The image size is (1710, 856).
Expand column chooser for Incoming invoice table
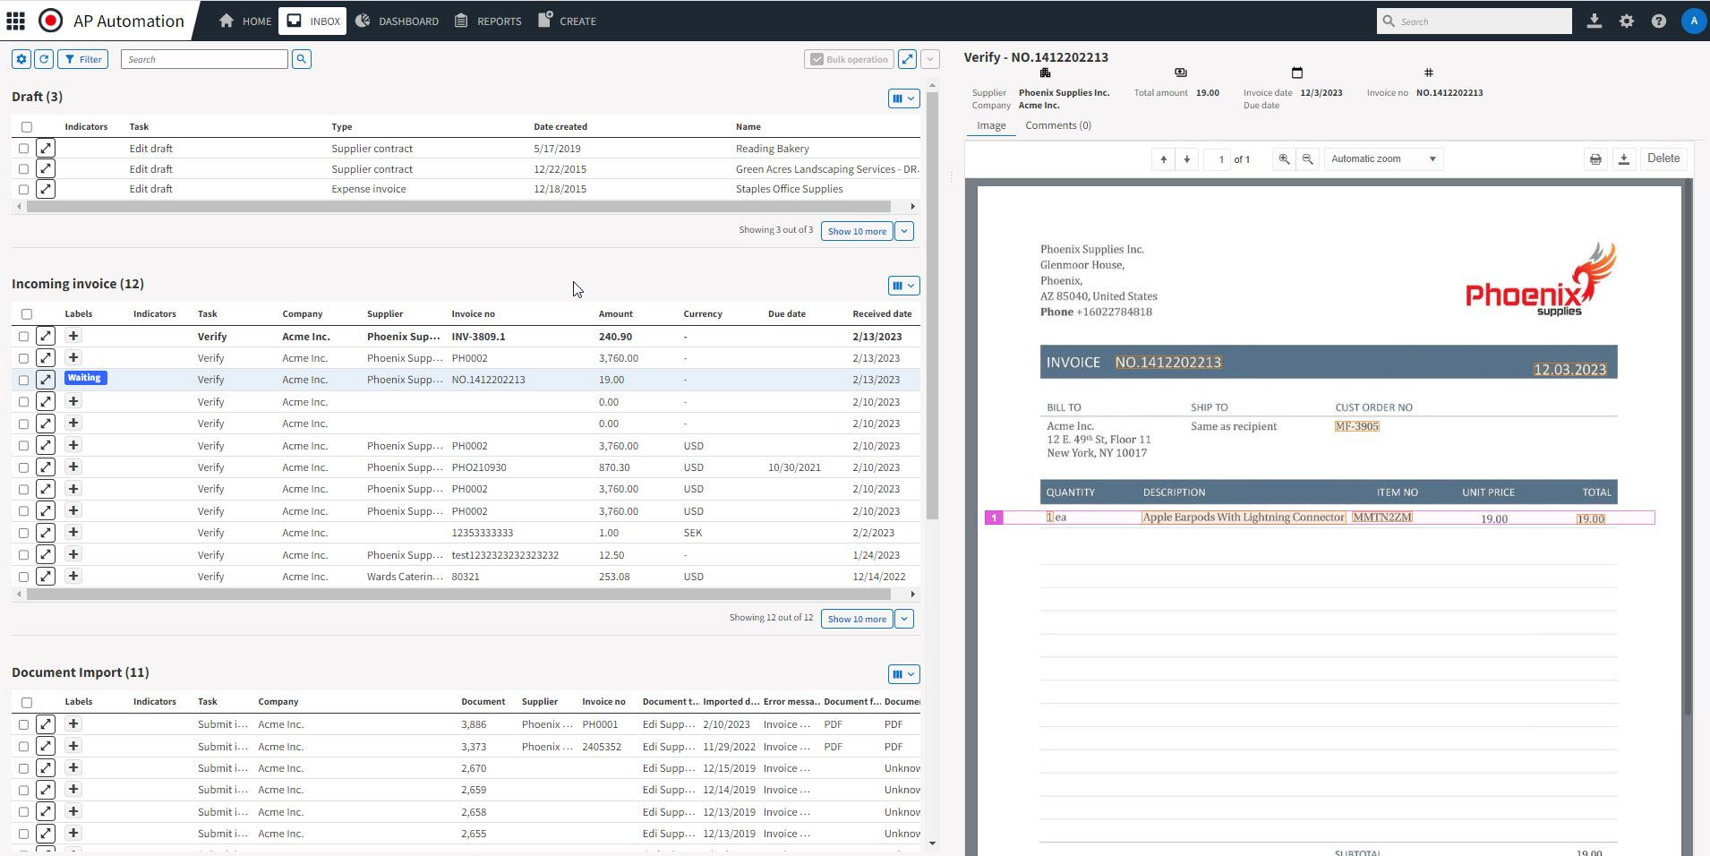click(903, 286)
